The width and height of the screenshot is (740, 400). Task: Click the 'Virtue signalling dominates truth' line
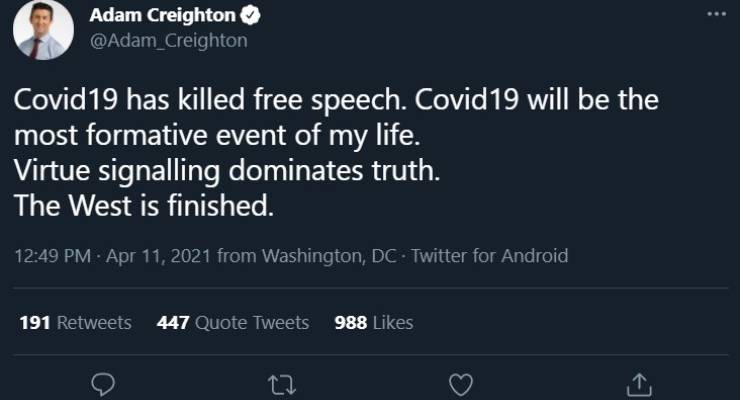tap(226, 170)
